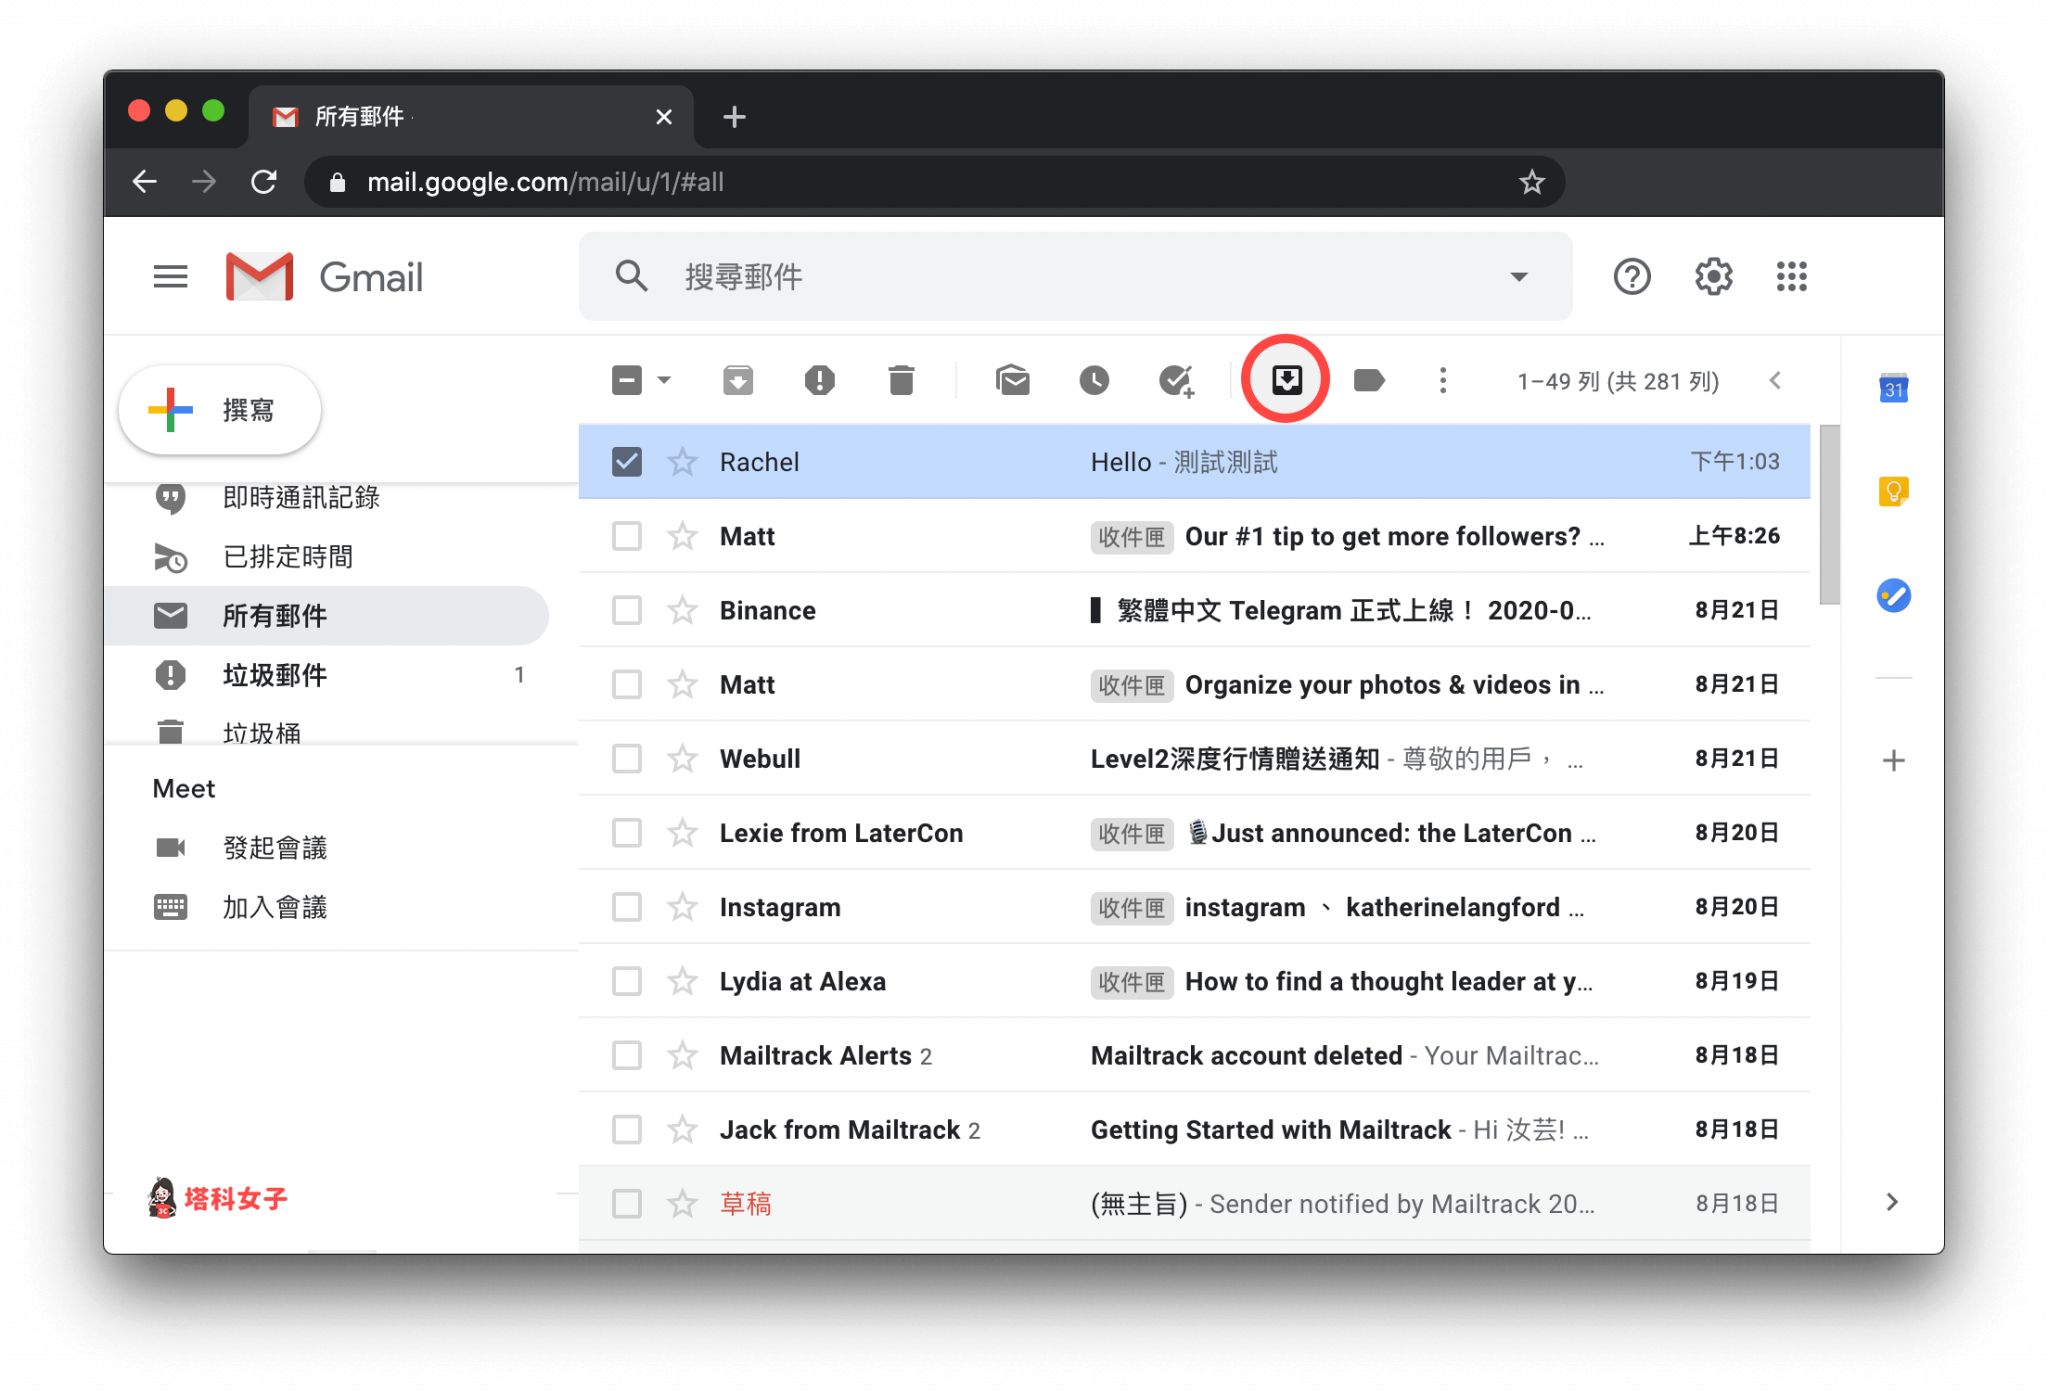Click the mail list scrollbar
Viewport: 2048px width, 1391px height.
pyautogui.click(x=1829, y=515)
